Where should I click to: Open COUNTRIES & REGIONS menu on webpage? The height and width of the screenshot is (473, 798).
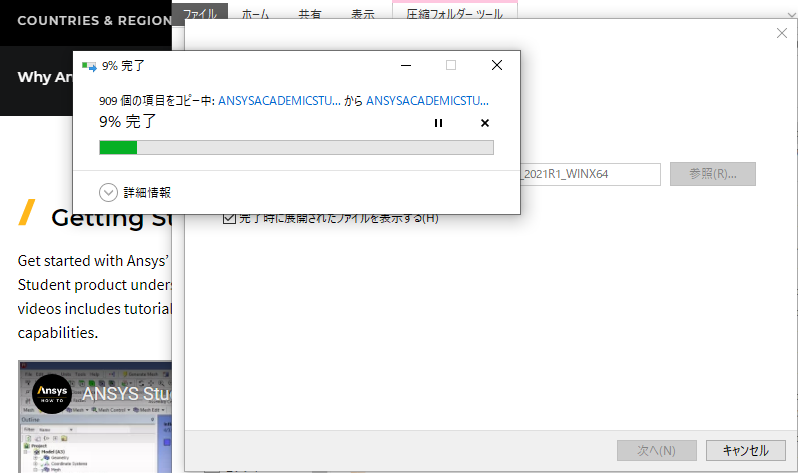tap(94, 21)
